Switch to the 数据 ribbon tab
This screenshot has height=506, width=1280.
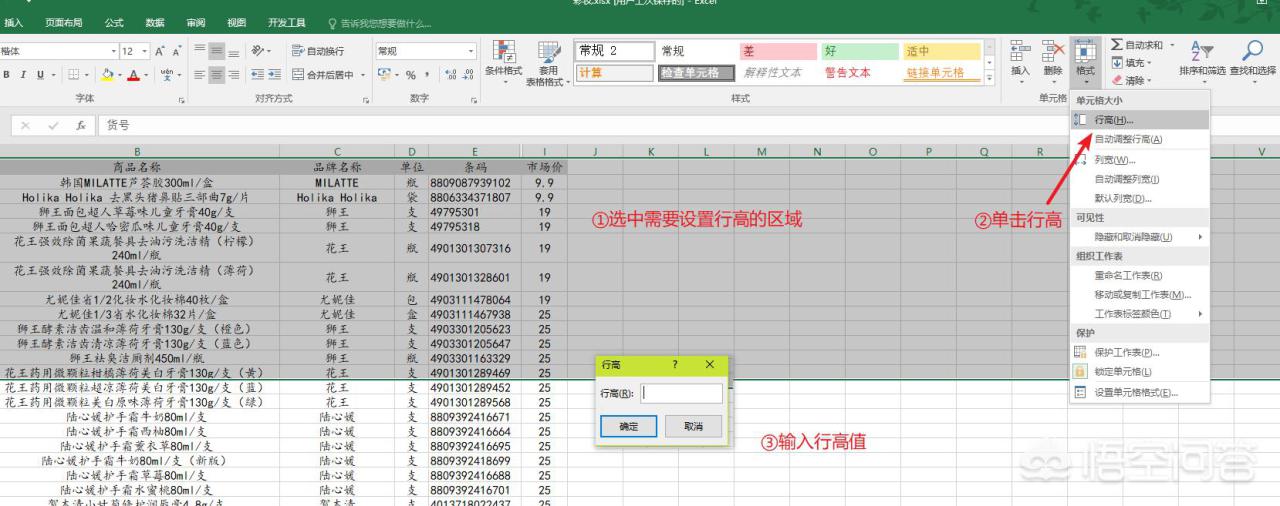[x=155, y=22]
